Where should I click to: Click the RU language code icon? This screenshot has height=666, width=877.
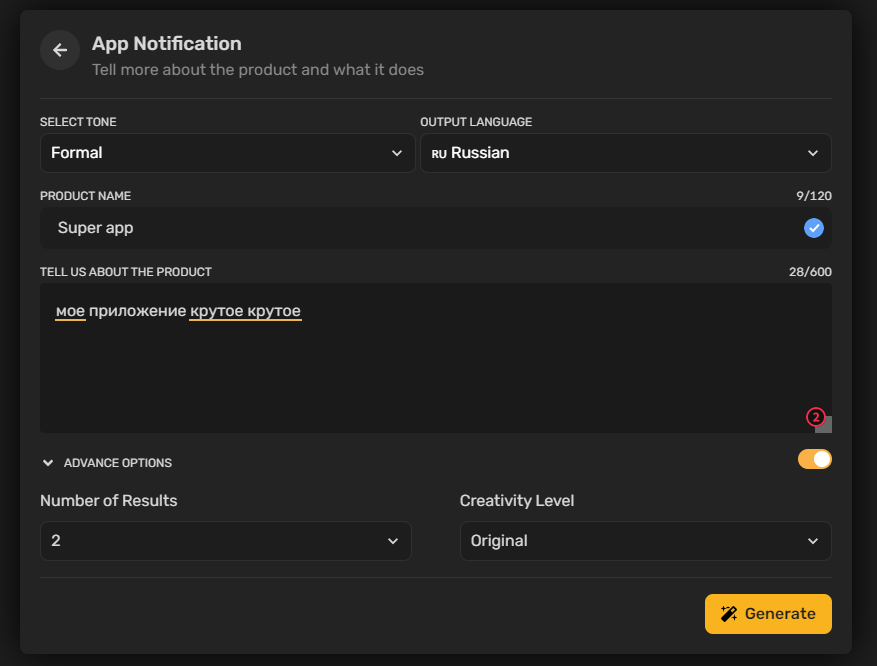click(x=438, y=154)
